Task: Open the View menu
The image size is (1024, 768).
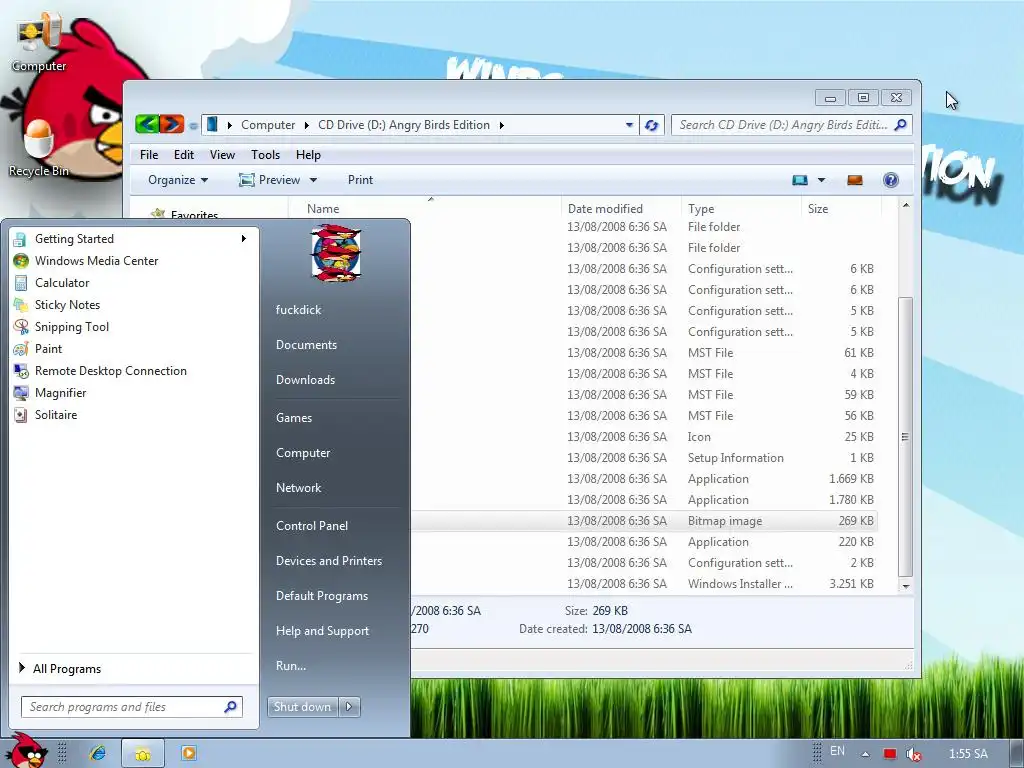Action: tap(222, 155)
